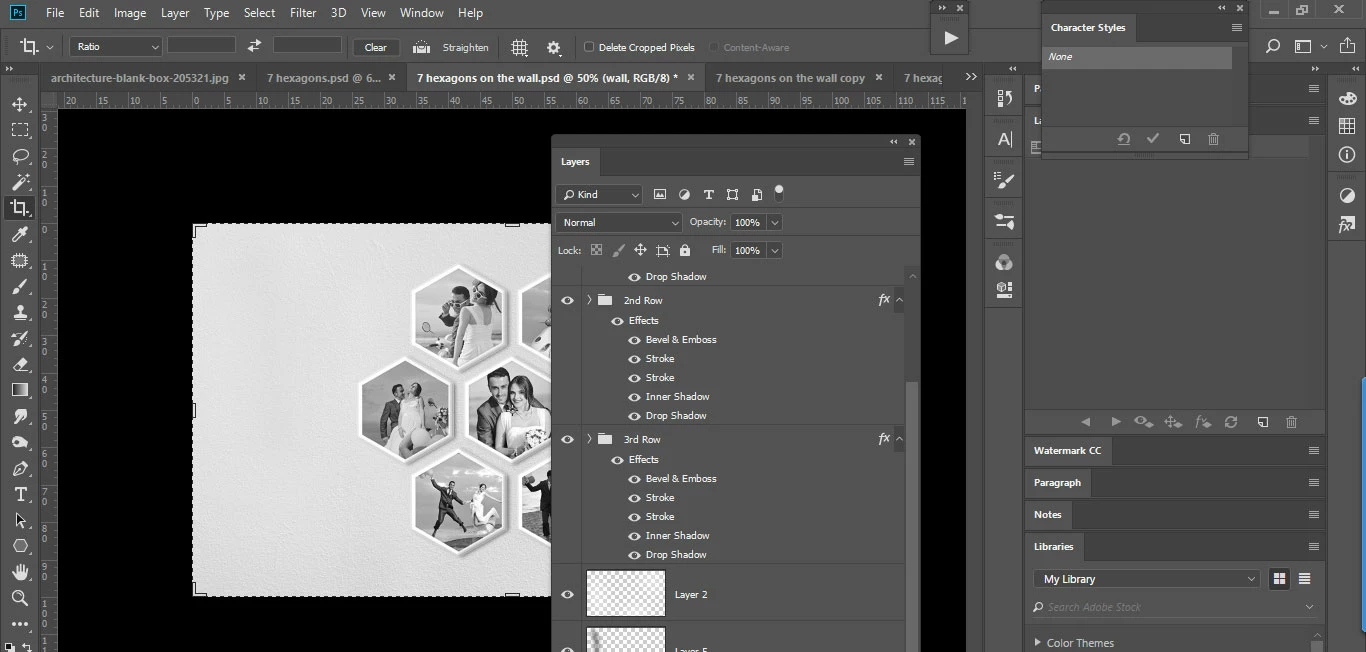Toggle Delete Cropped Pixels checkbox
This screenshot has width=1366, height=652.
tap(589, 47)
